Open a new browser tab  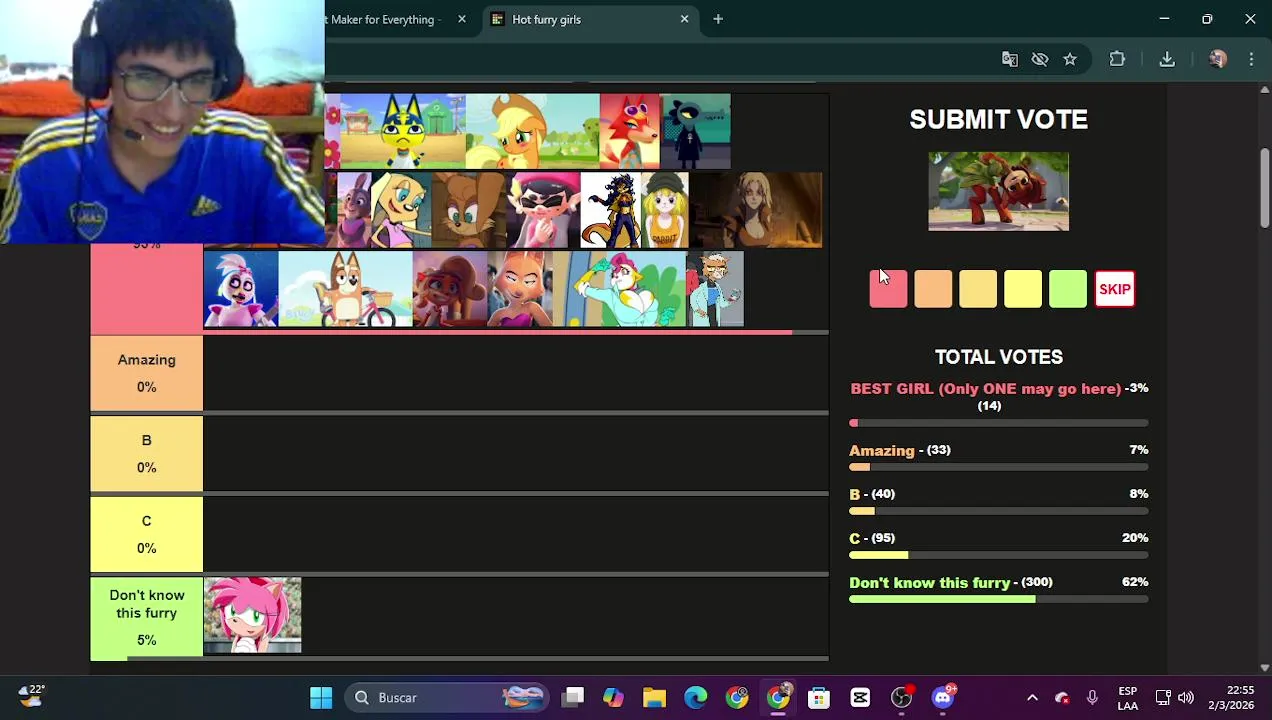718,19
